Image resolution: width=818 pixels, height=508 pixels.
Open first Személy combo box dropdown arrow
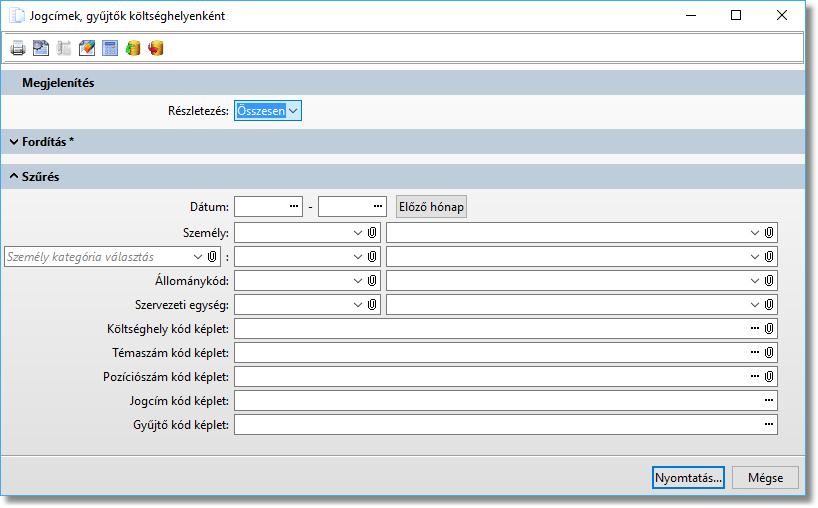tap(358, 233)
